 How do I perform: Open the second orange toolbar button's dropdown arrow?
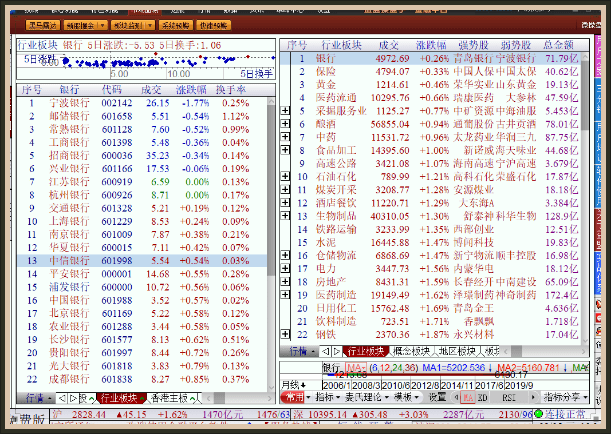pyautogui.click(x=102, y=25)
